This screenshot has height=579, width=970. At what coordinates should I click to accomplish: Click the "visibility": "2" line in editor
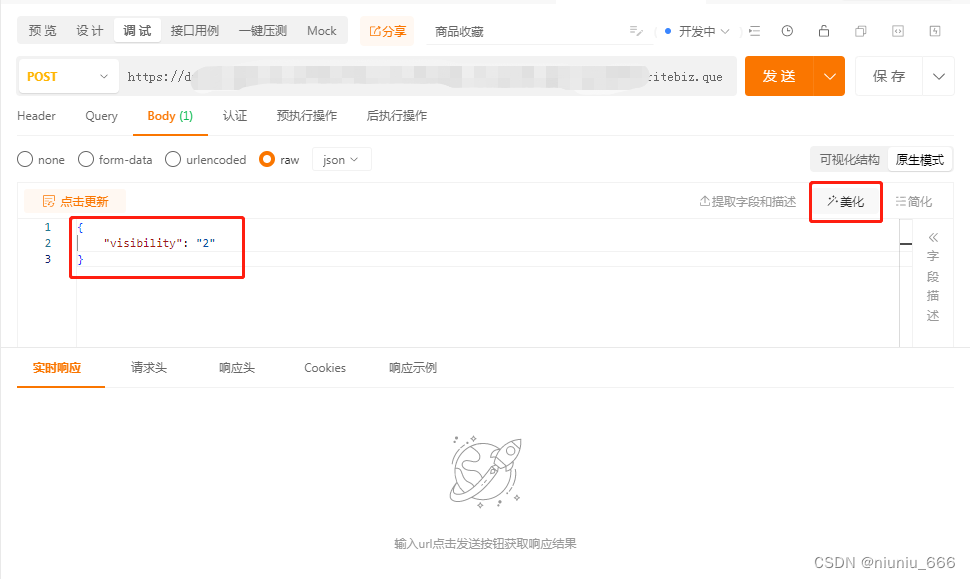click(159, 243)
